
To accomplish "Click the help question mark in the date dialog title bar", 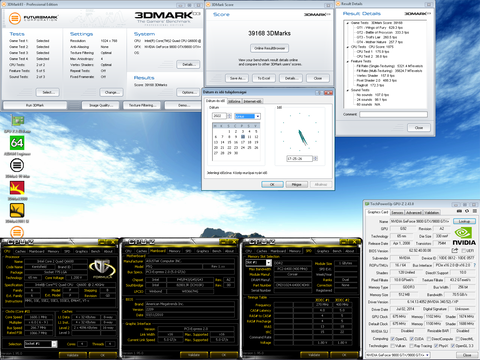I will 319,93.
